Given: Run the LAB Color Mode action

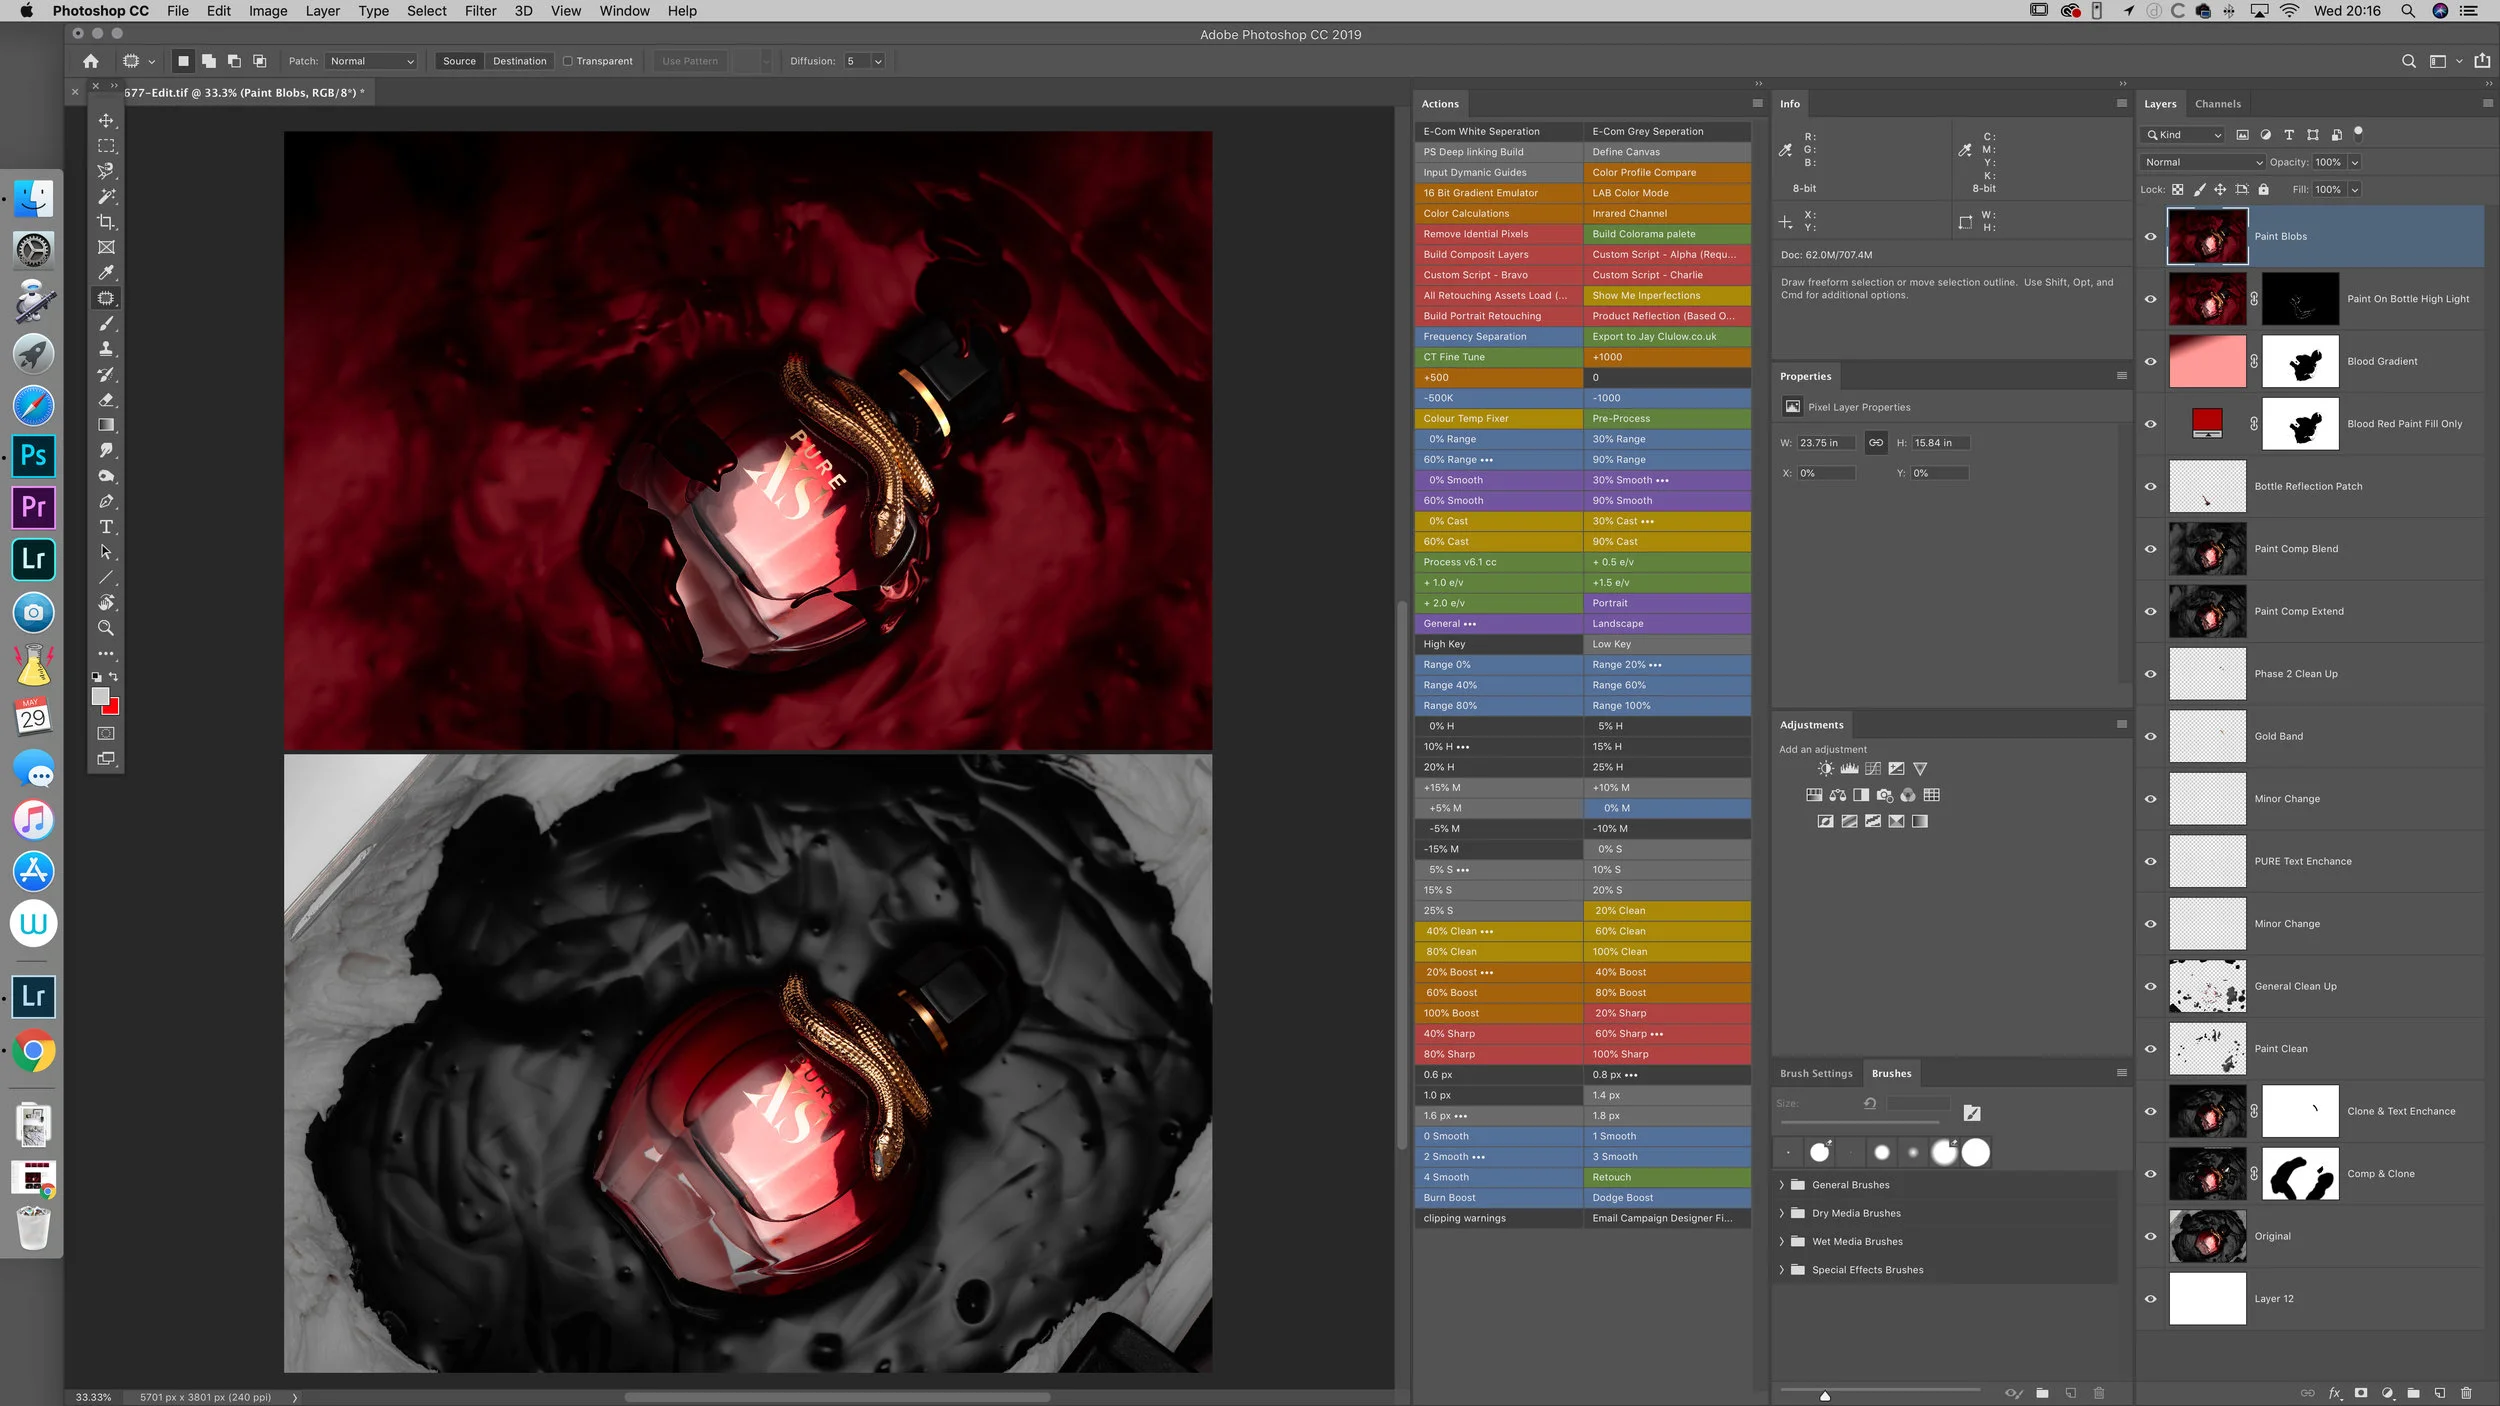Looking at the screenshot, I should tap(1667, 193).
